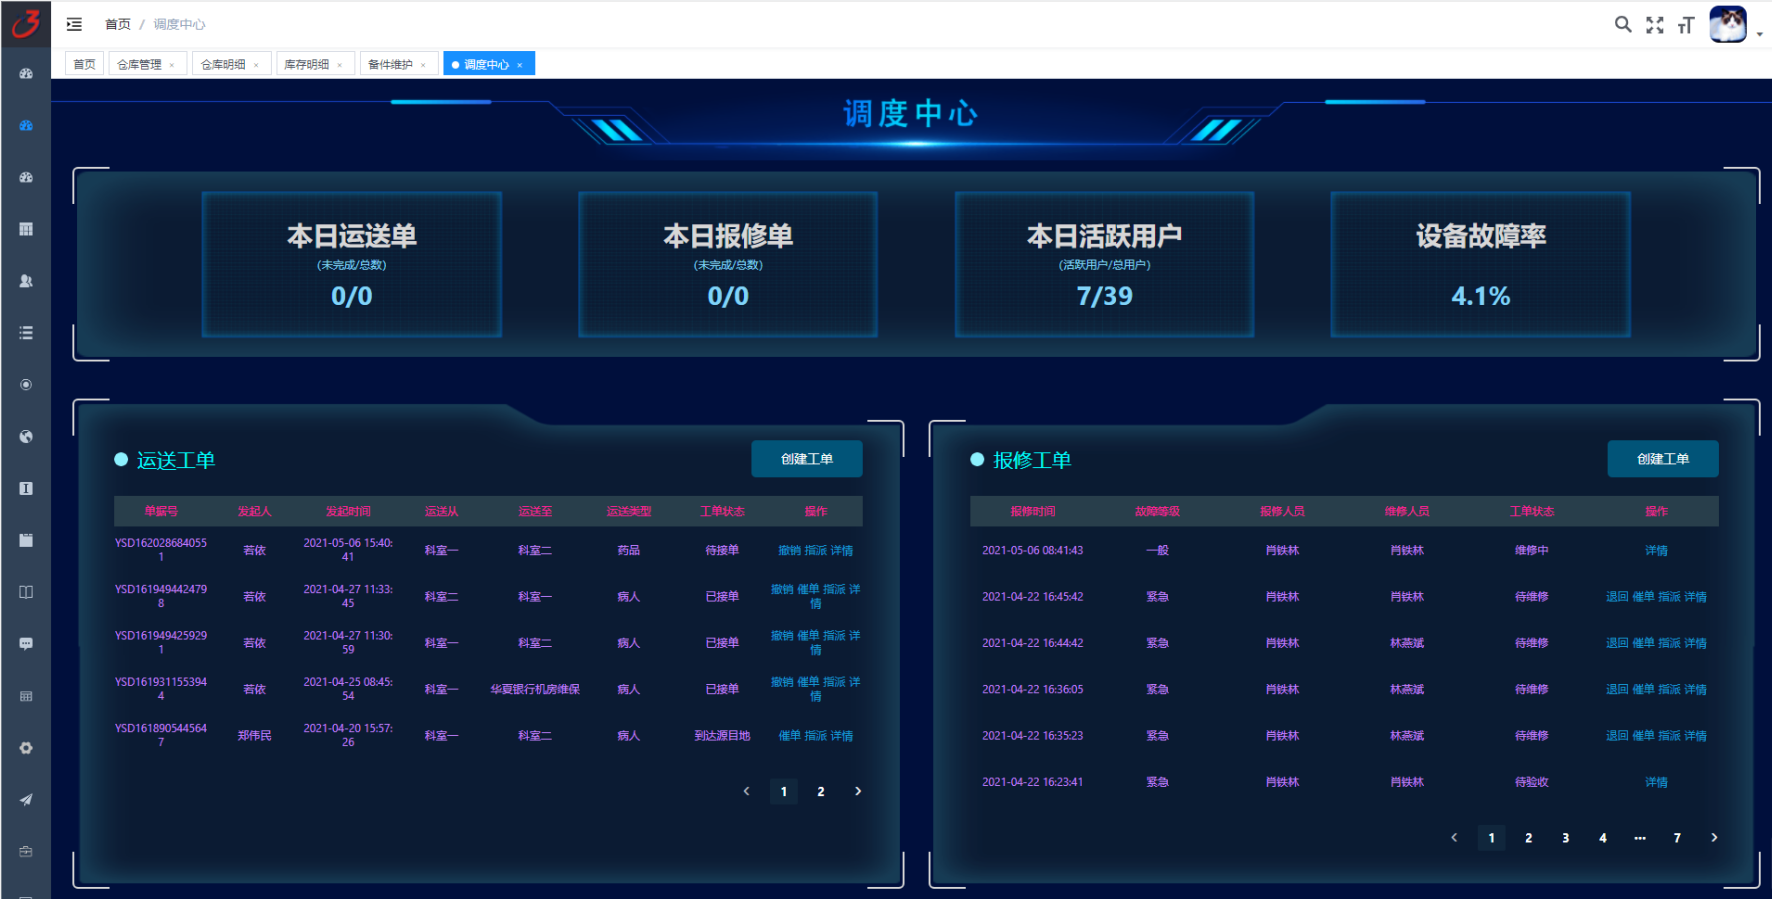Go to next page of 报修工单
Image resolution: width=1772 pixels, height=899 pixels.
coord(1714,838)
